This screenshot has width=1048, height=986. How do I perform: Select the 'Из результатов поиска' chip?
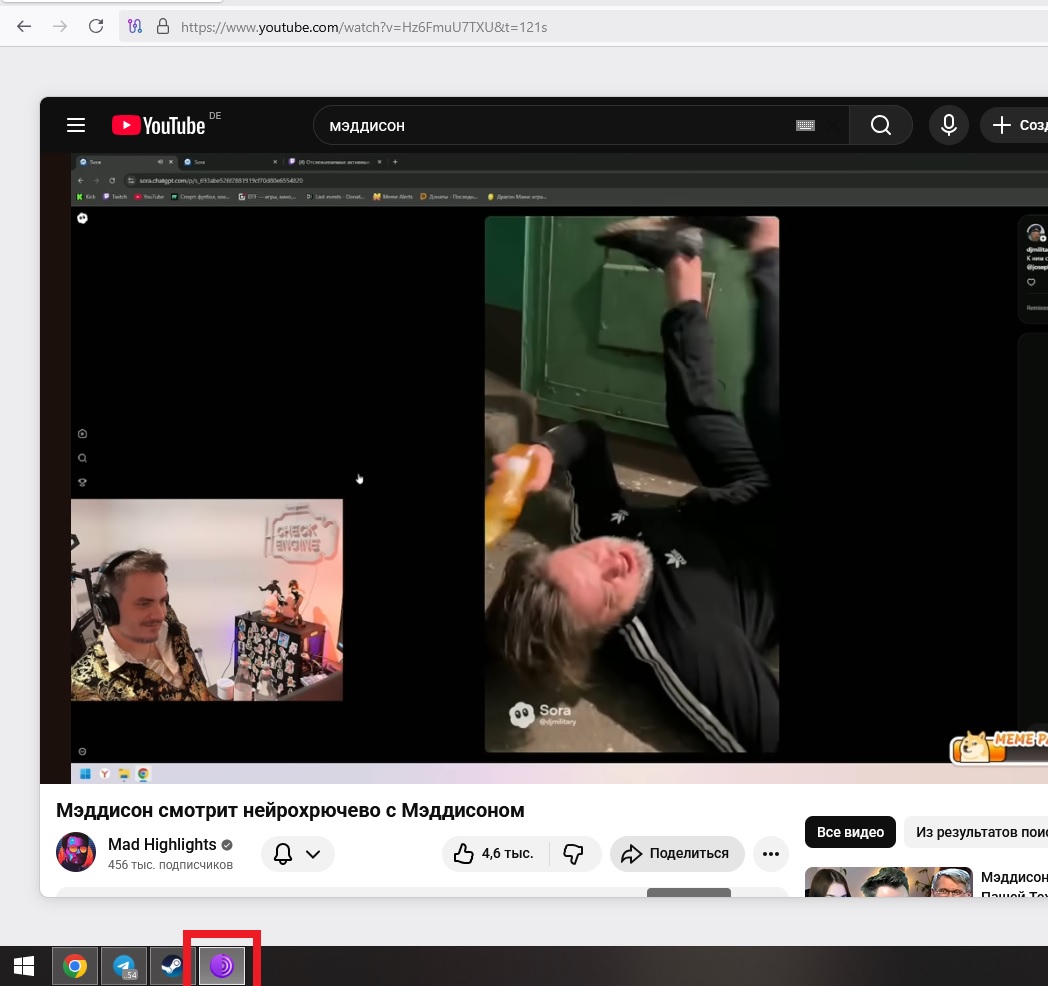tap(976, 832)
